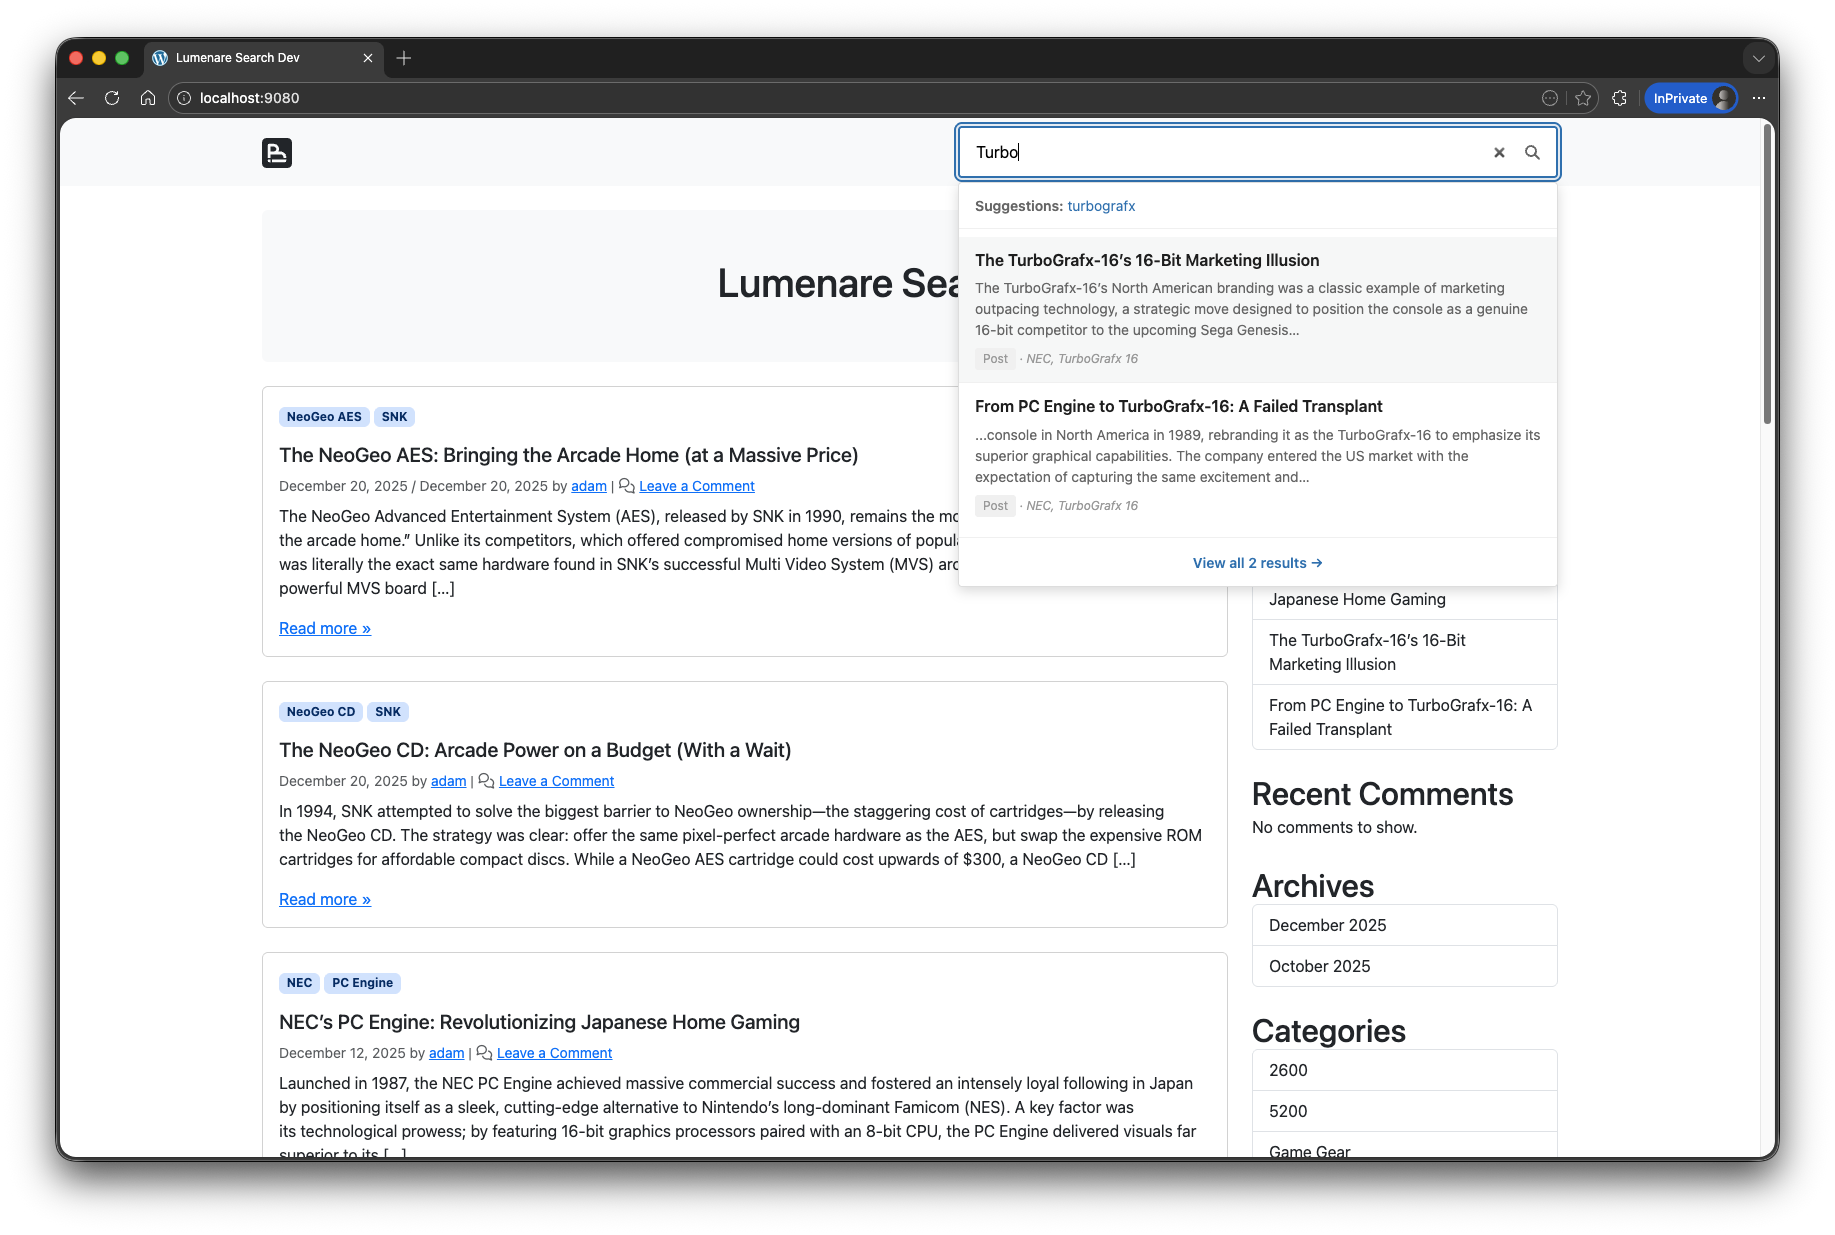Focus the search input field
This screenshot has height=1235, width=1835.
pyautogui.click(x=1225, y=153)
